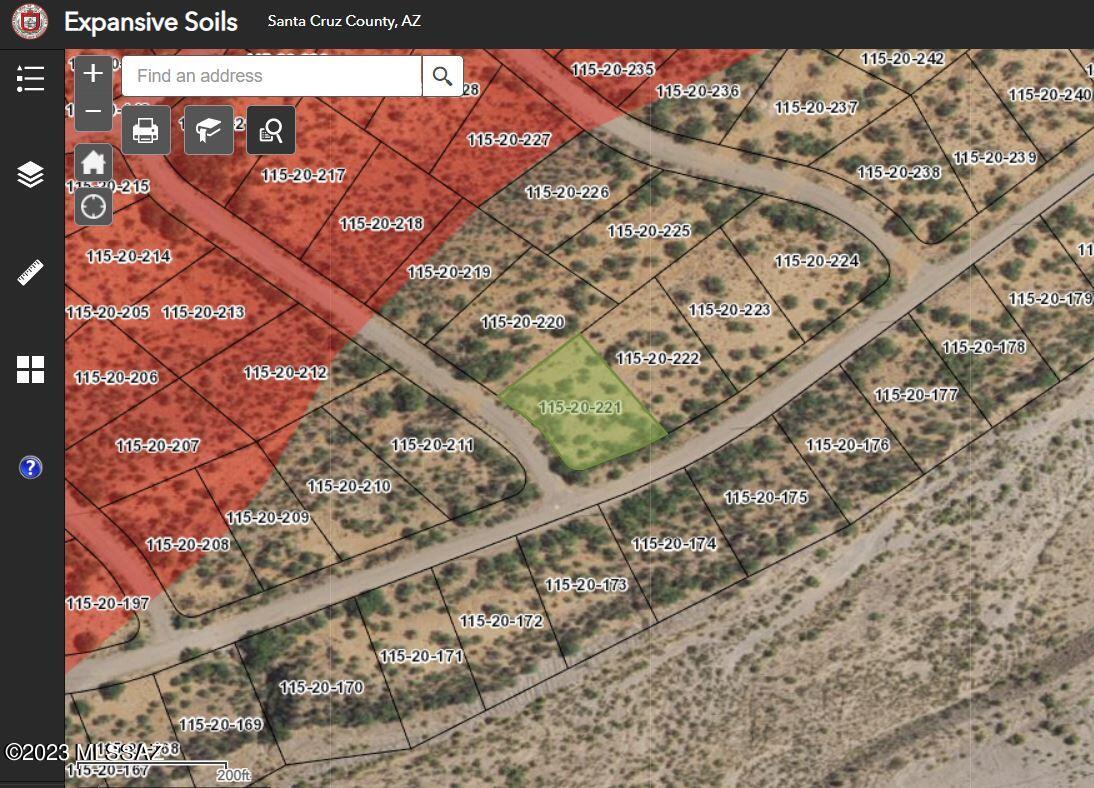1094x788 pixels.
Task: Click parcel label 115-20-197
Action: click(107, 604)
